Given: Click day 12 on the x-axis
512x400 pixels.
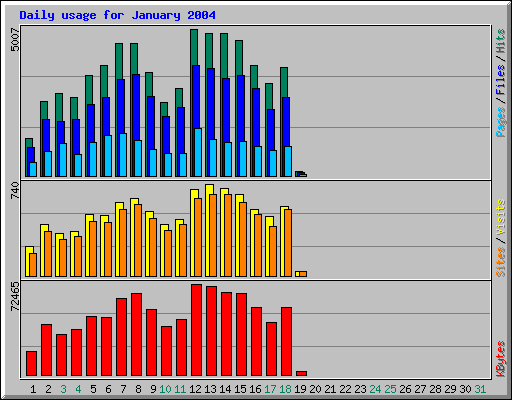Looking at the screenshot, I should pos(195,389).
